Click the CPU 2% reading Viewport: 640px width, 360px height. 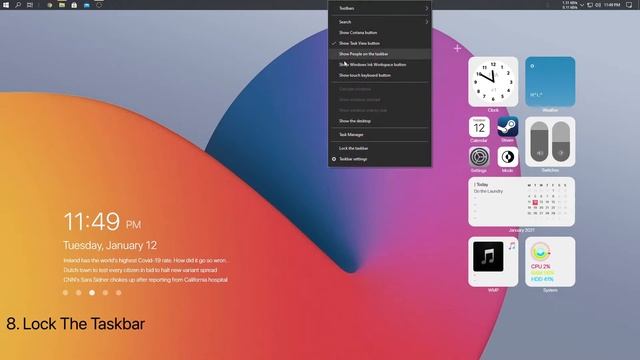coord(540,266)
